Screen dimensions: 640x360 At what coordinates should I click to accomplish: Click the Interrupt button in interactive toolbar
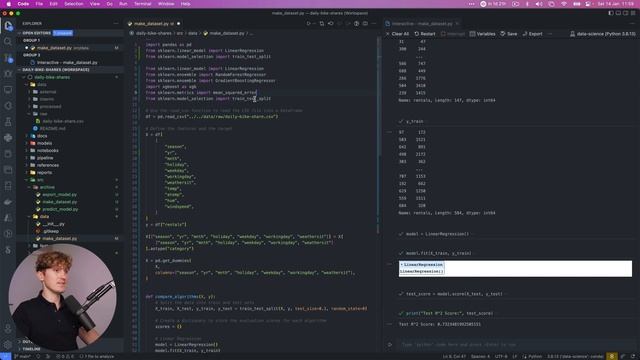(x=453, y=34)
